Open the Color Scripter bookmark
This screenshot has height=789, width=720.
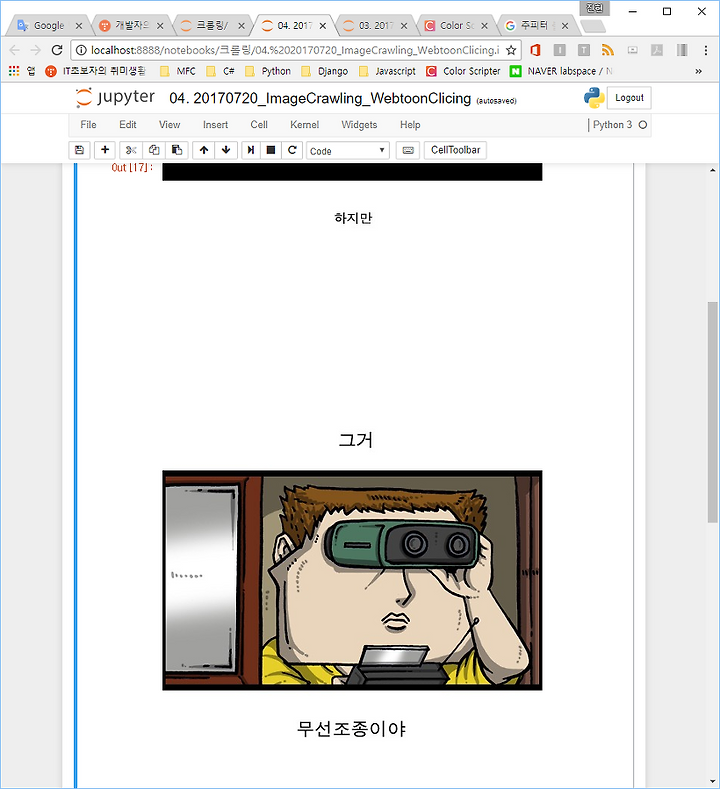[463, 71]
